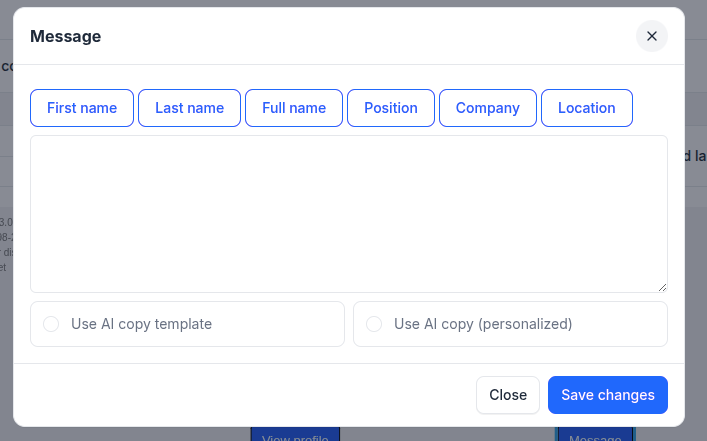Image resolution: width=707 pixels, height=441 pixels.
Task: Click the 'Use AI copy (personalized)' label text
Action: click(483, 324)
